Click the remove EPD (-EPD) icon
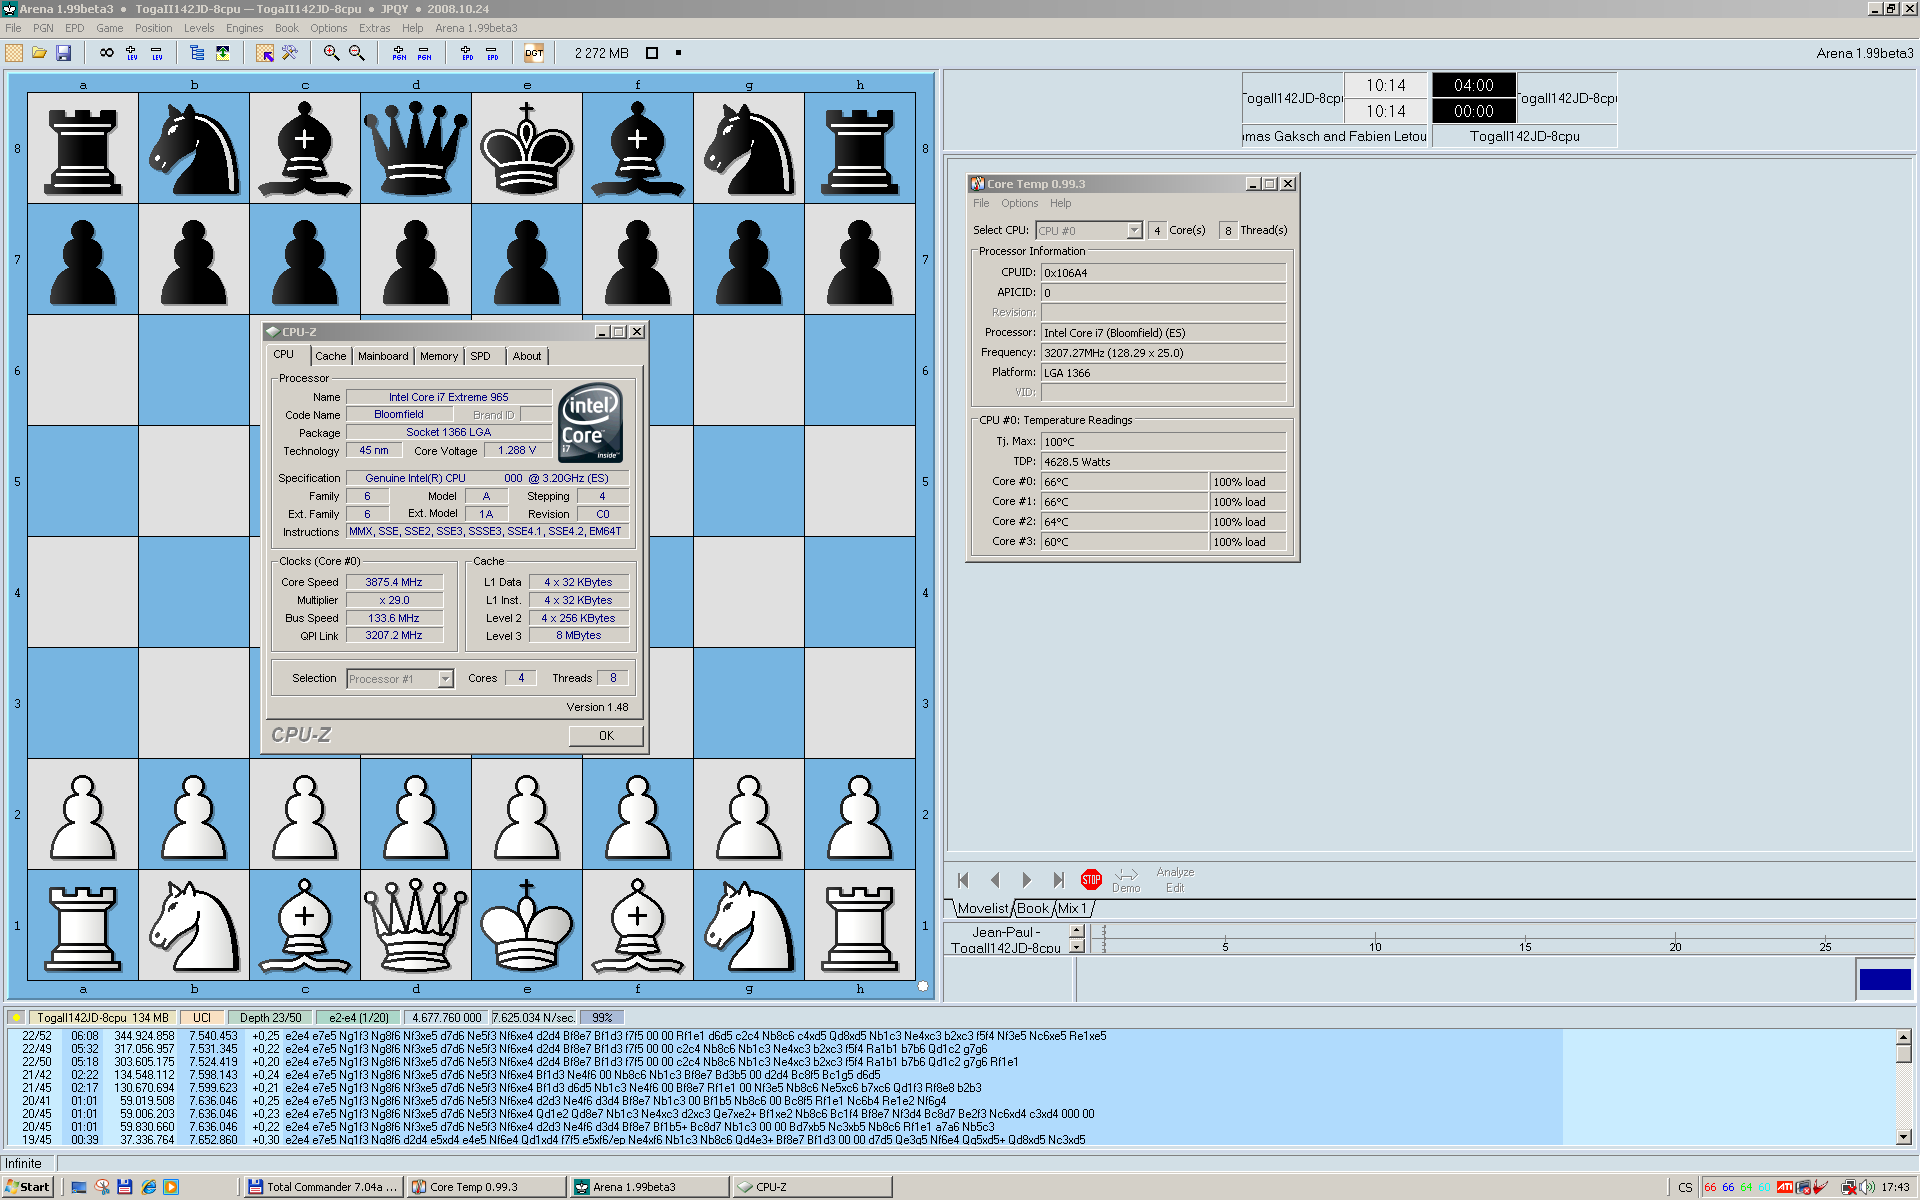 [x=492, y=53]
